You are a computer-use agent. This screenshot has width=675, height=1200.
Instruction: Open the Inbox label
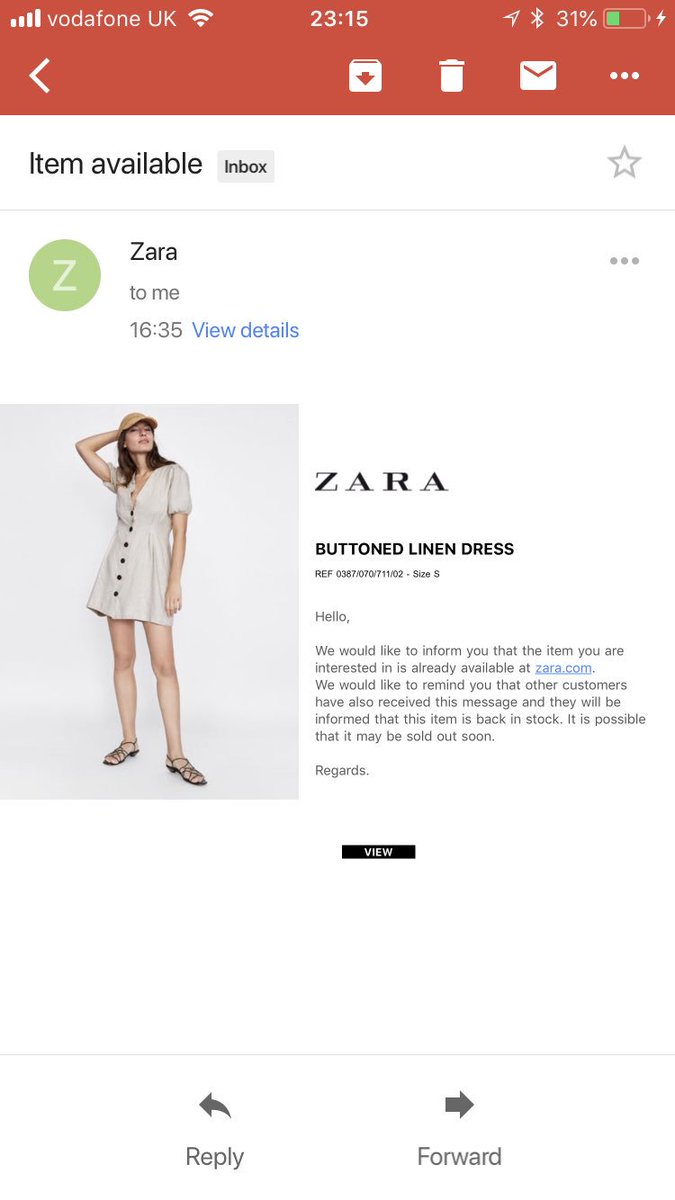(245, 167)
